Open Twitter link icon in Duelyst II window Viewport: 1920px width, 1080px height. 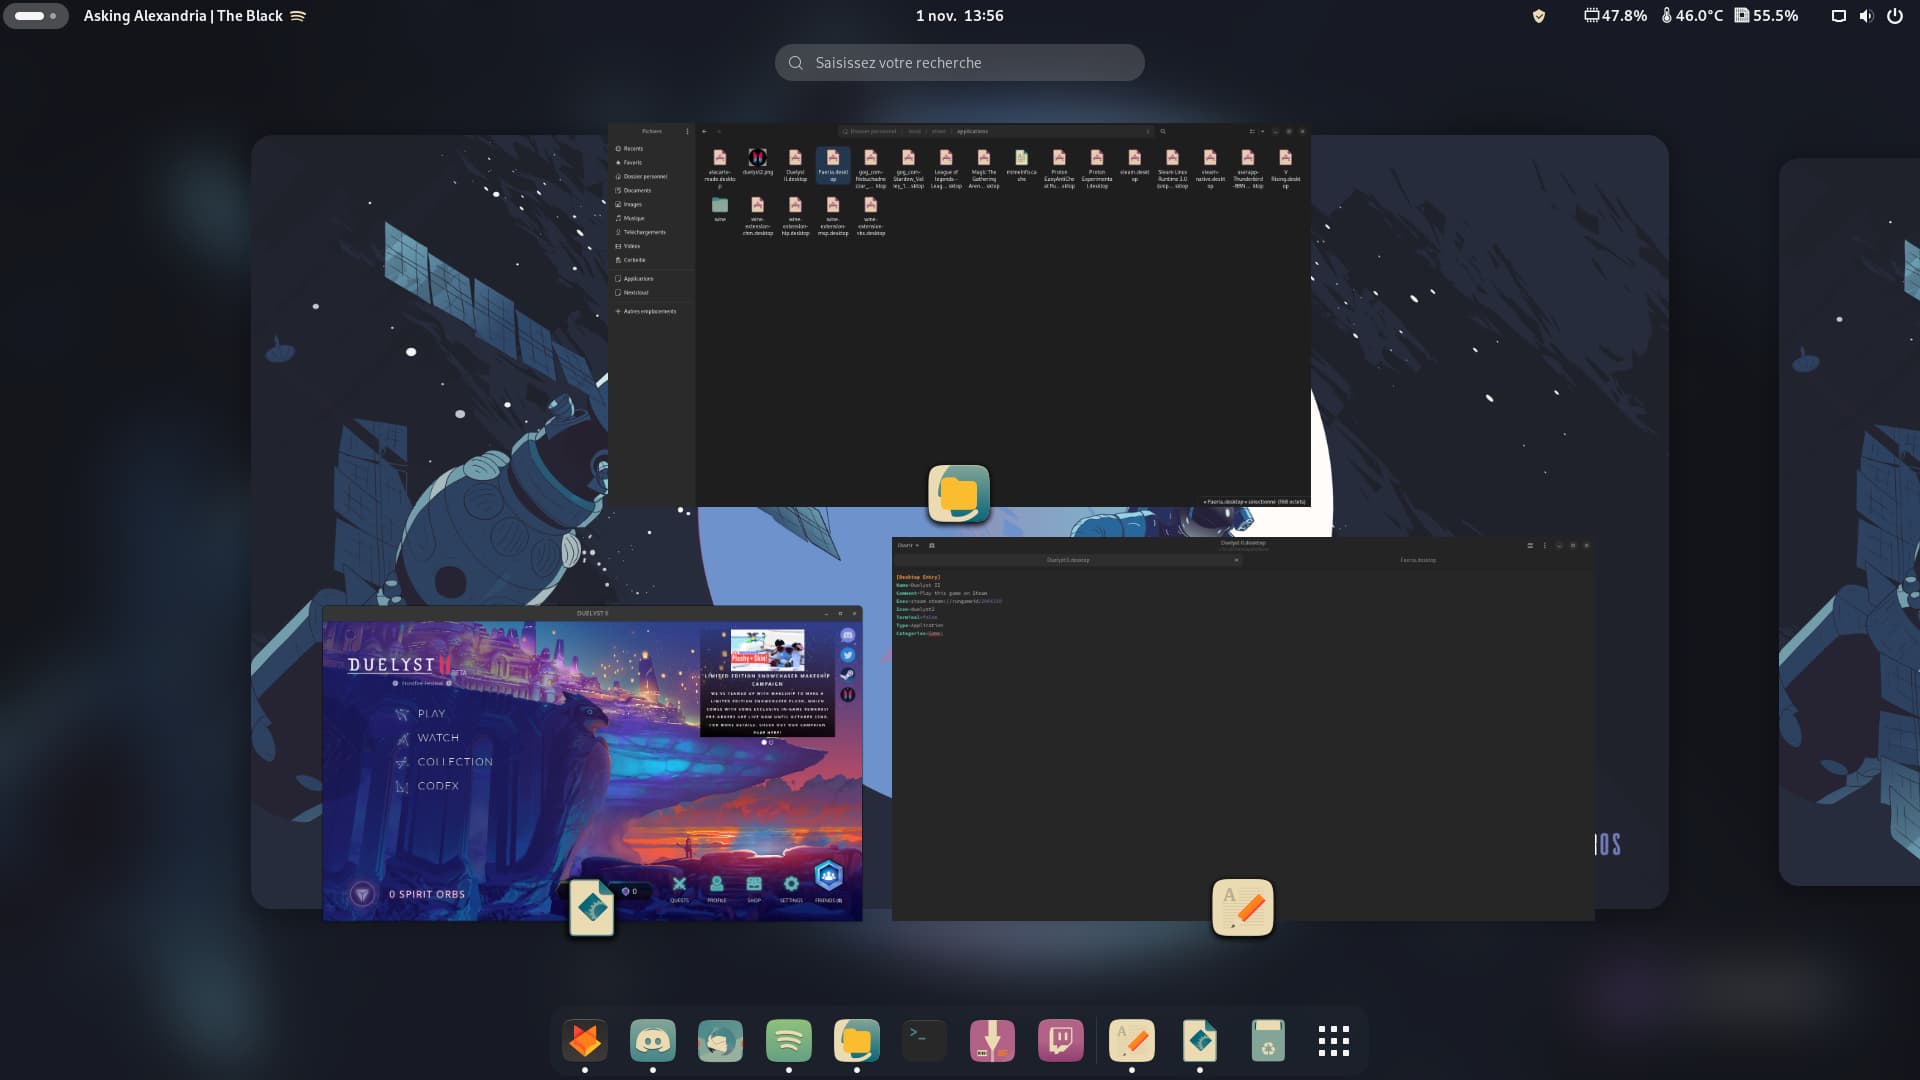[848, 655]
